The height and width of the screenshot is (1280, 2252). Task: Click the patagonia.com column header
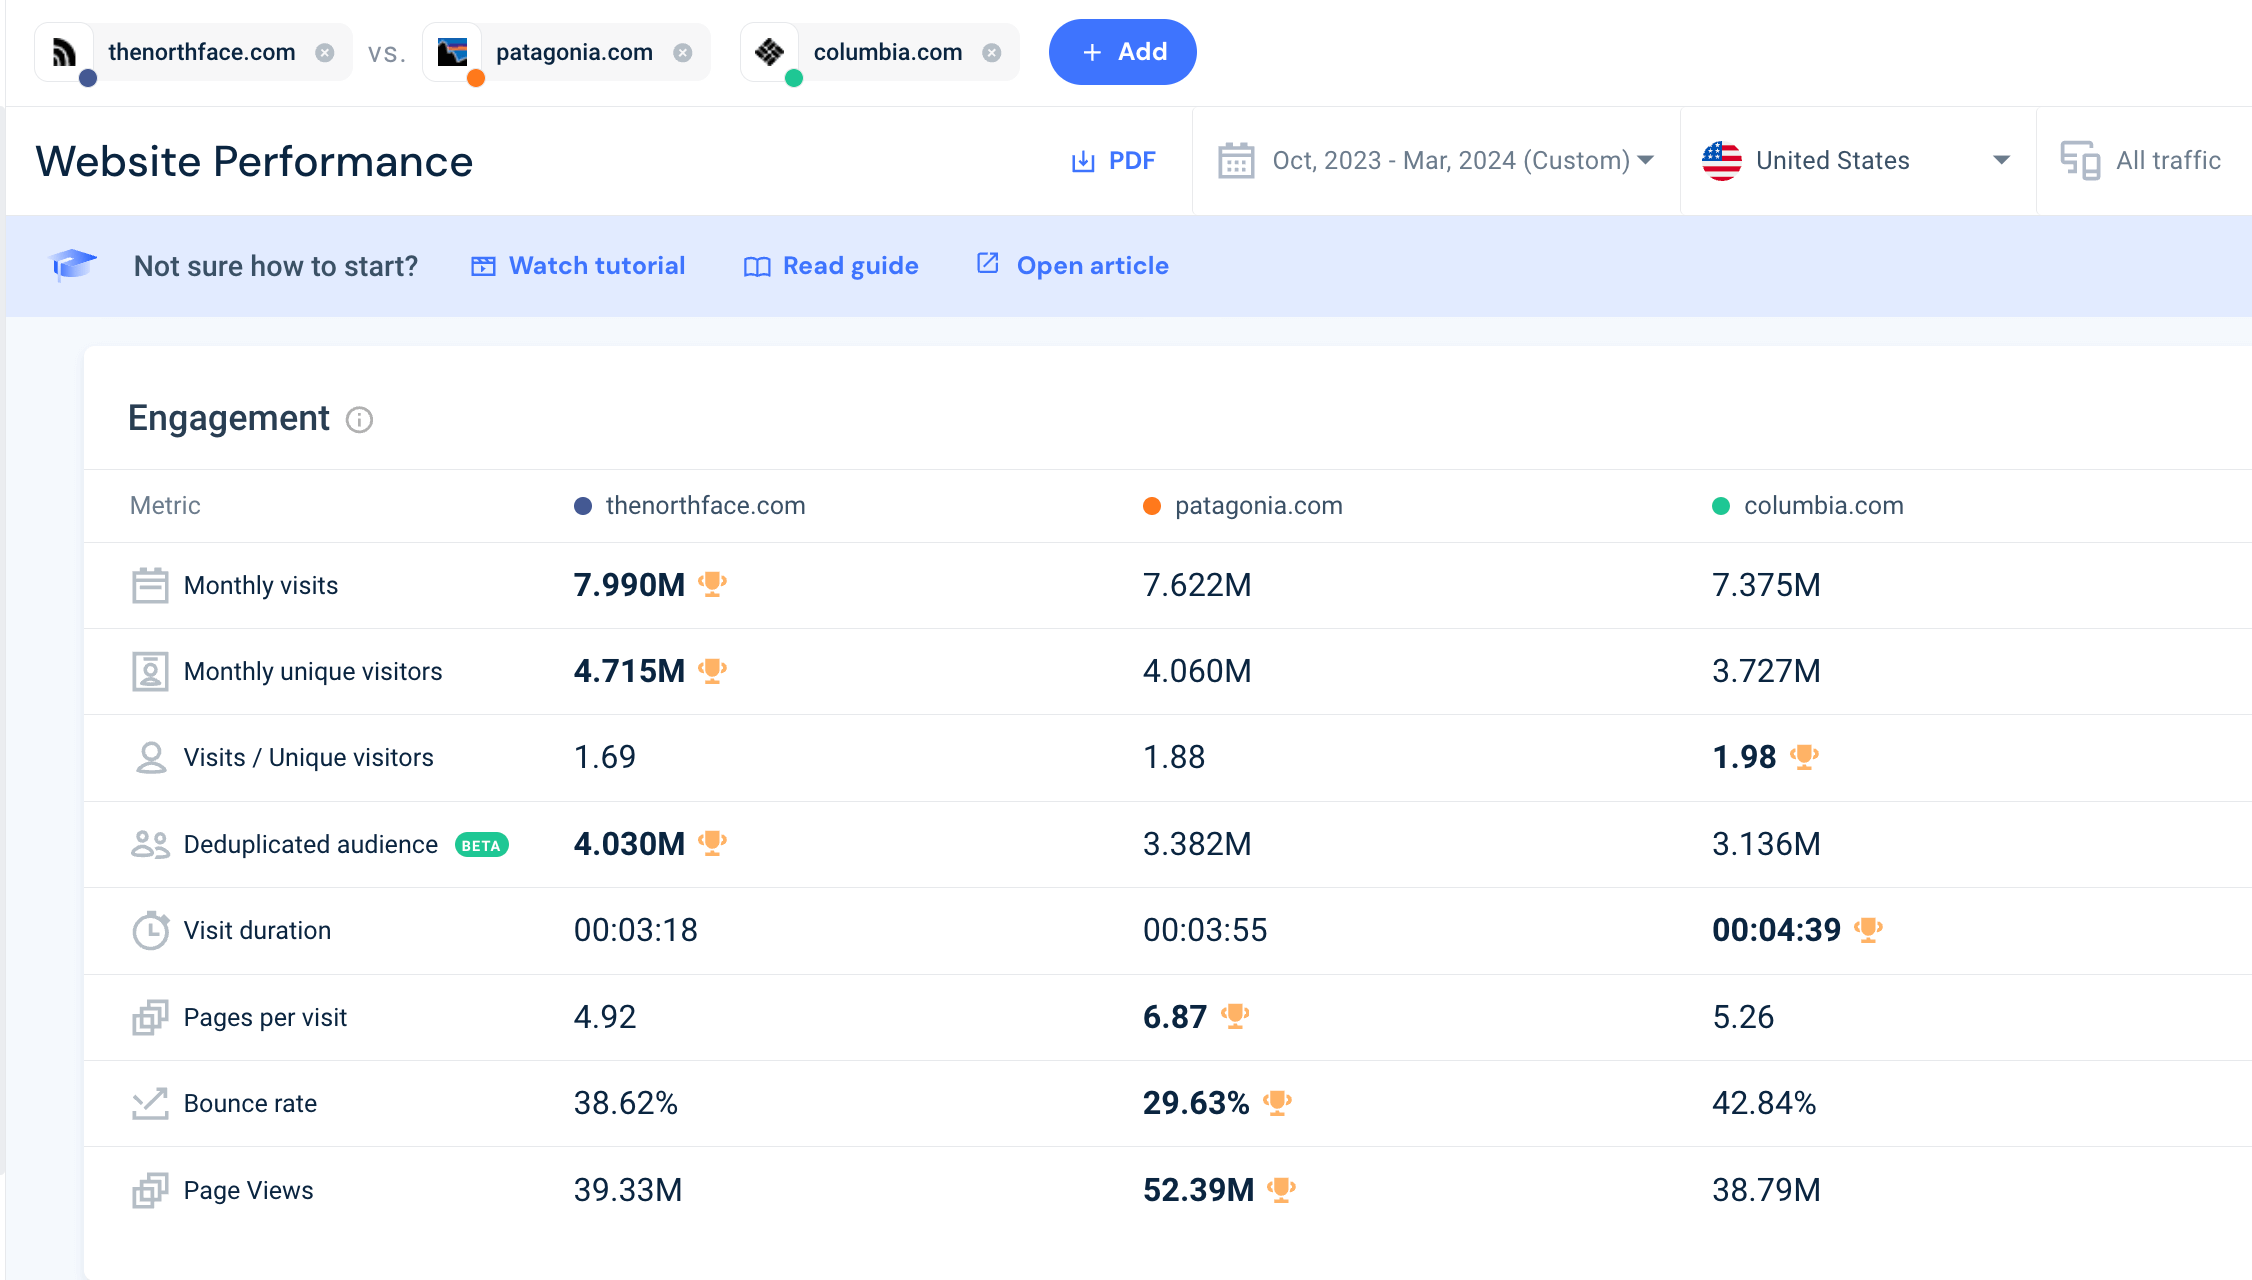1243,506
